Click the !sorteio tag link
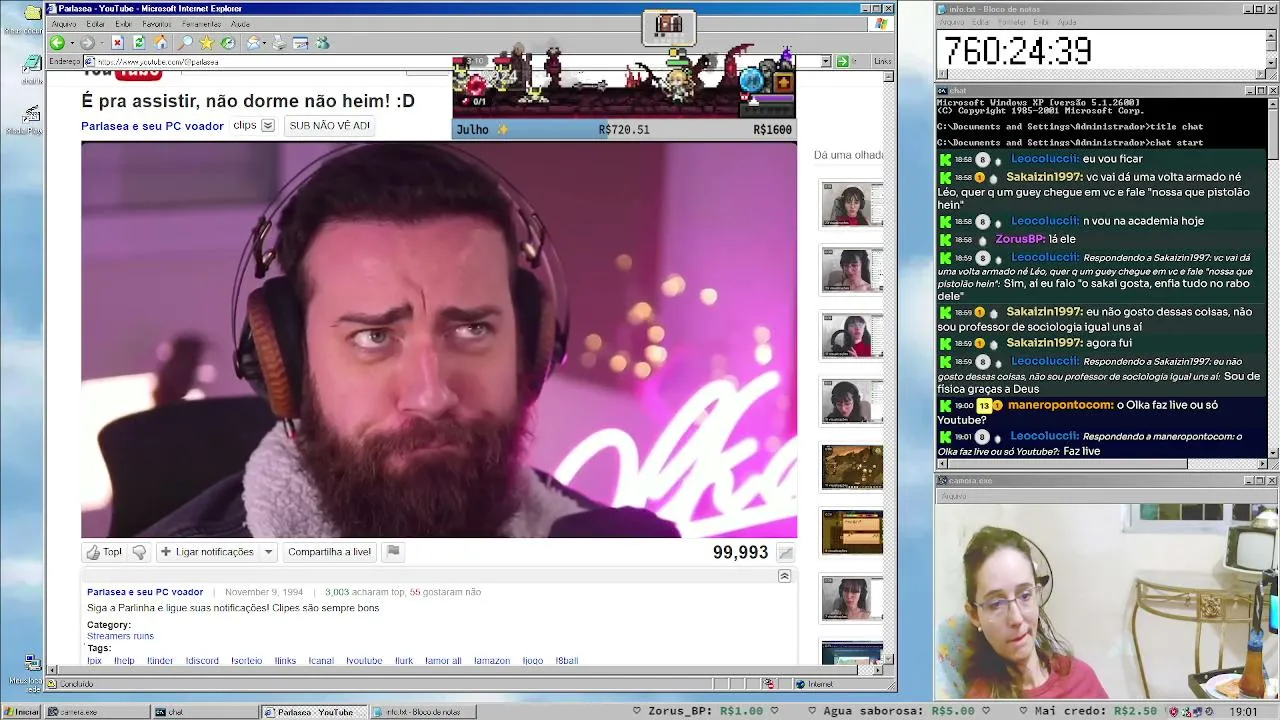Image resolution: width=1280 pixels, height=720 pixels. (x=246, y=661)
